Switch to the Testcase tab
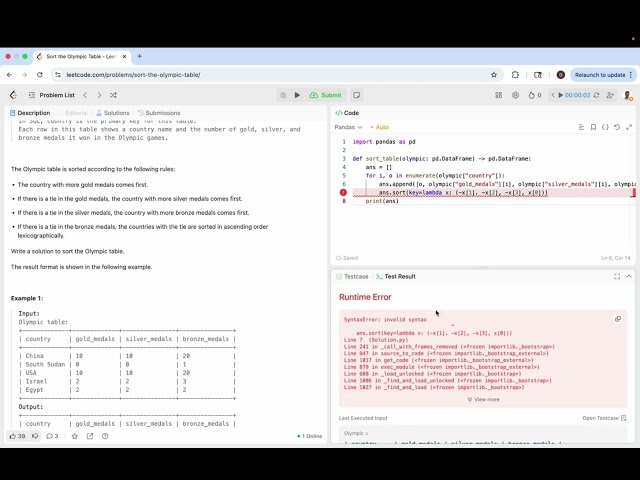The width and height of the screenshot is (640, 480). pyautogui.click(x=352, y=276)
